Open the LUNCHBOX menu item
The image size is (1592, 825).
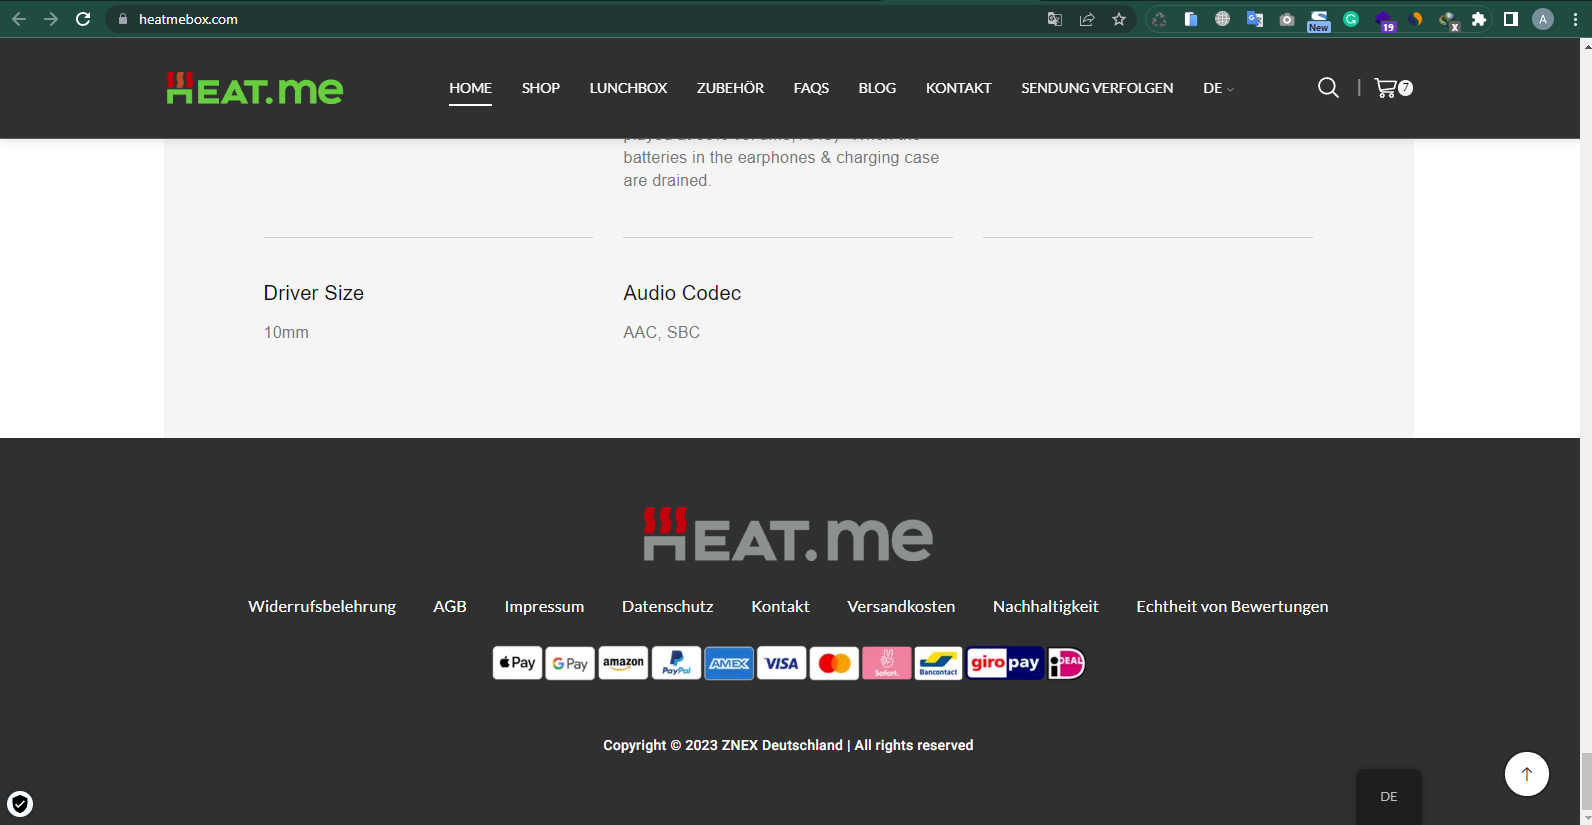(628, 88)
